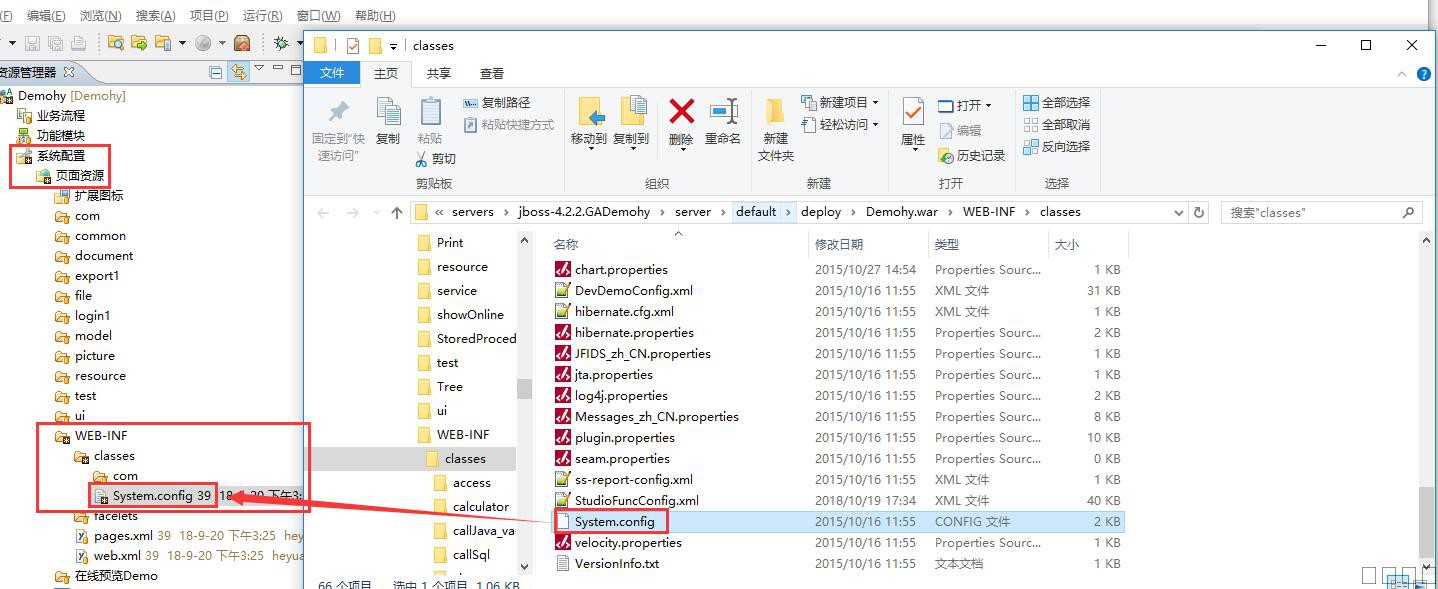The image size is (1438, 589).
Task: Click the Rename icon in ribbon
Action: coord(723,112)
